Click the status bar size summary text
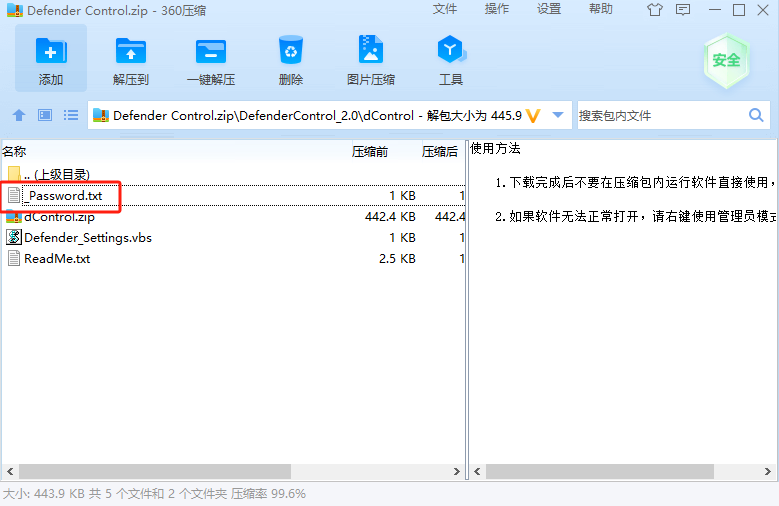The image size is (779, 506). click(154, 494)
